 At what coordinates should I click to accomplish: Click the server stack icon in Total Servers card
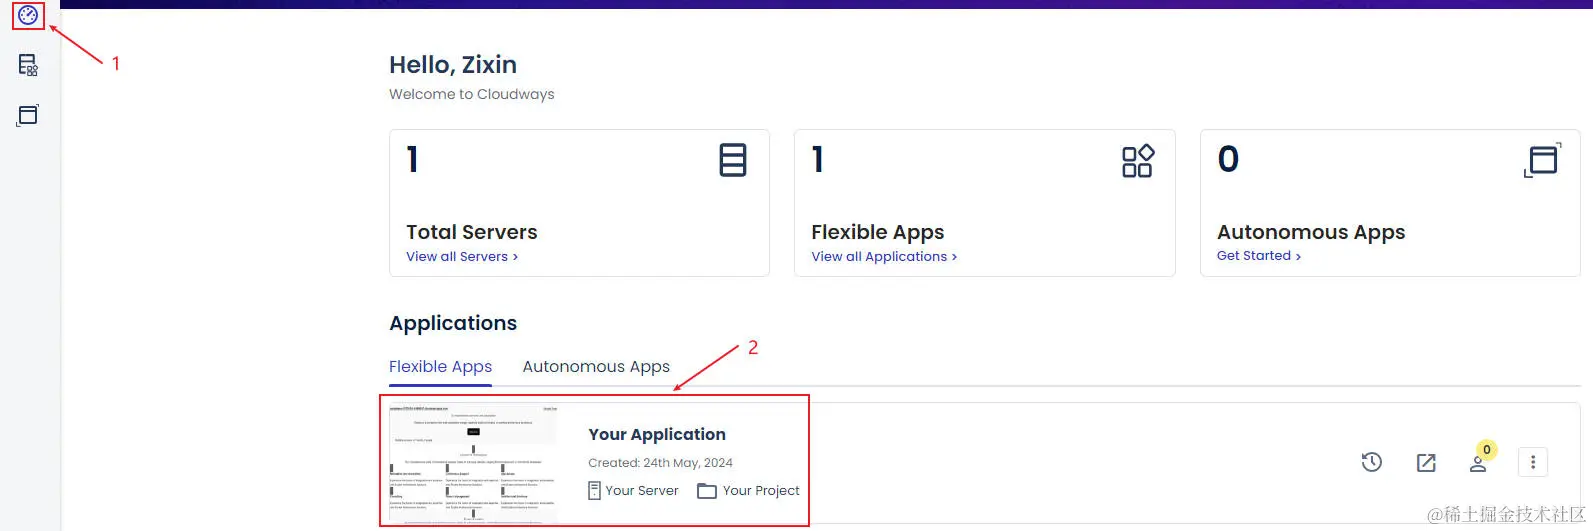733,160
